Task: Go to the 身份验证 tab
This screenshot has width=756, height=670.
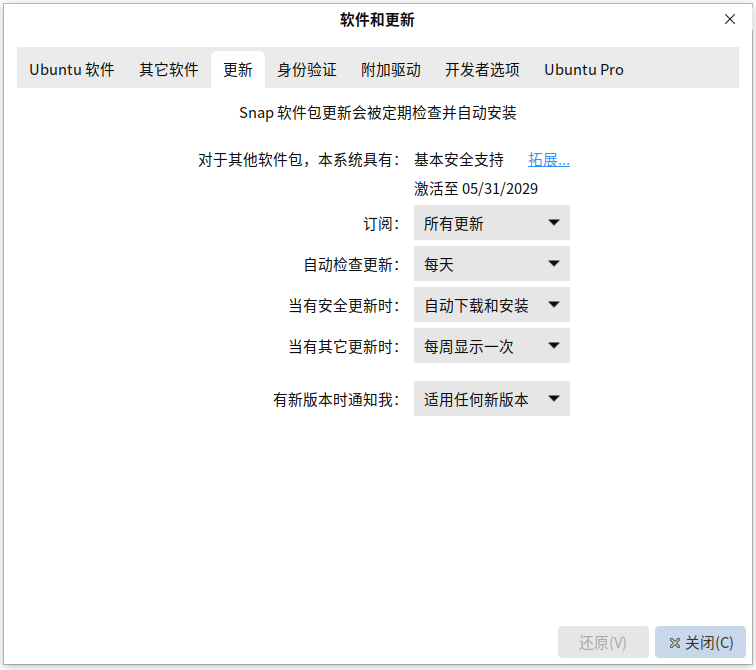Action: 307,69
